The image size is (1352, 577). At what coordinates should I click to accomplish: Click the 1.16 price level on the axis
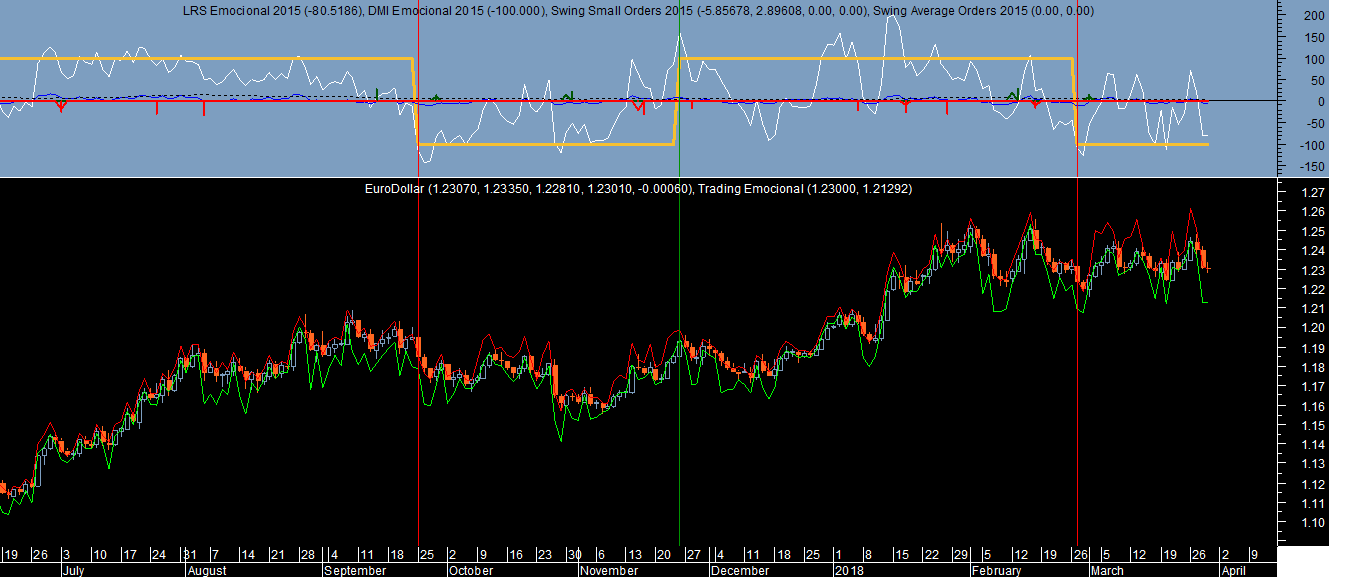point(1313,407)
